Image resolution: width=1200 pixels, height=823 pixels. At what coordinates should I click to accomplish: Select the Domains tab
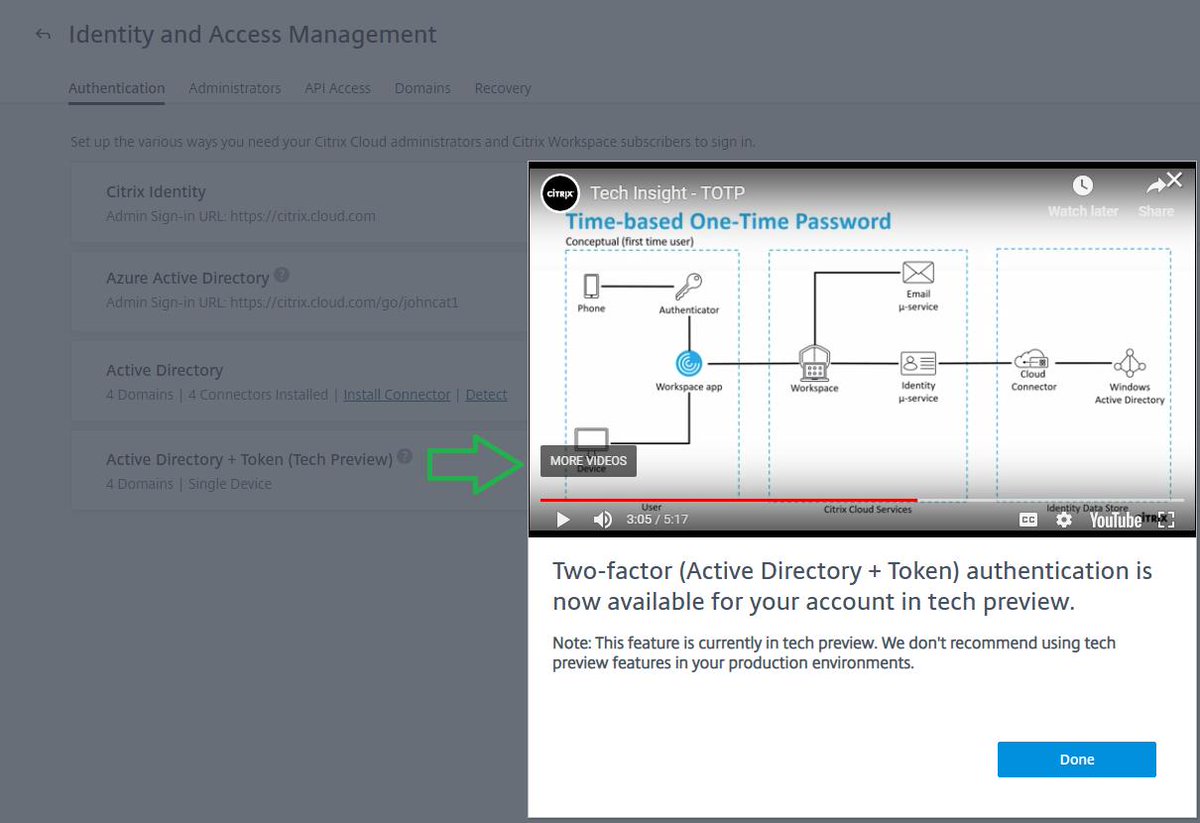click(423, 88)
